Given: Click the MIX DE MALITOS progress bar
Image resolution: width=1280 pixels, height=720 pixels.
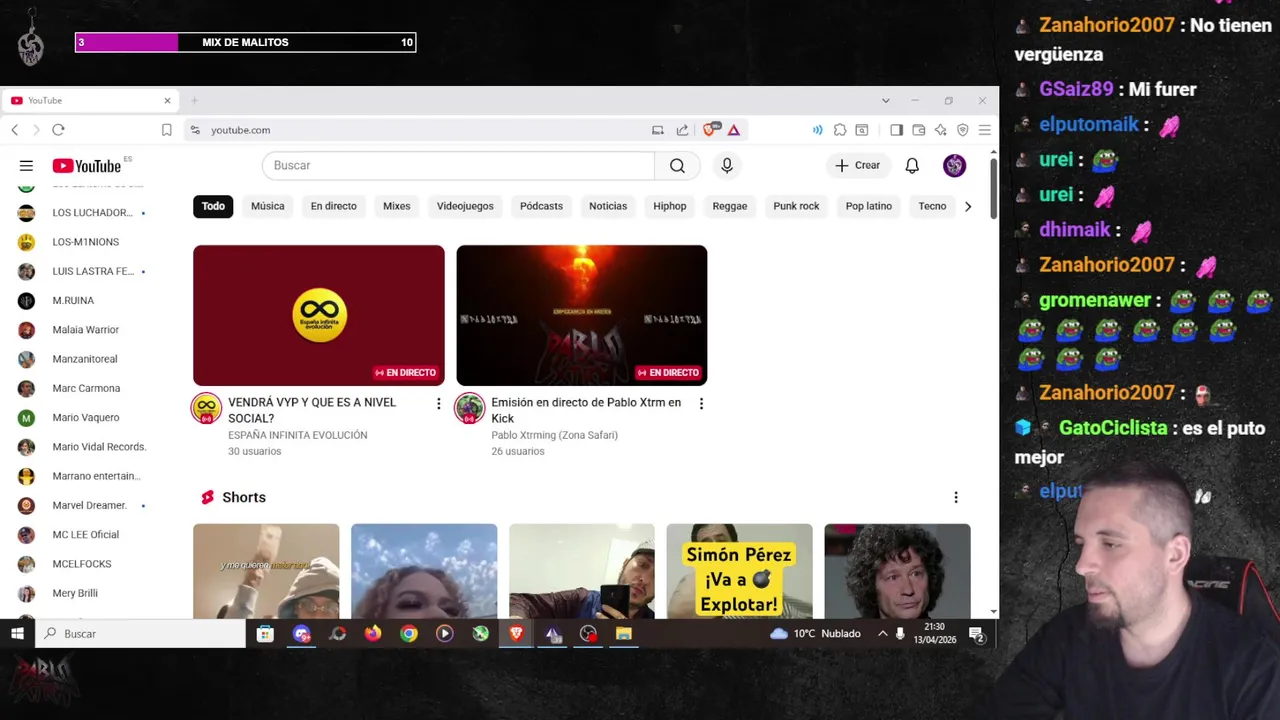Looking at the screenshot, I should pyautogui.click(x=245, y=42).
